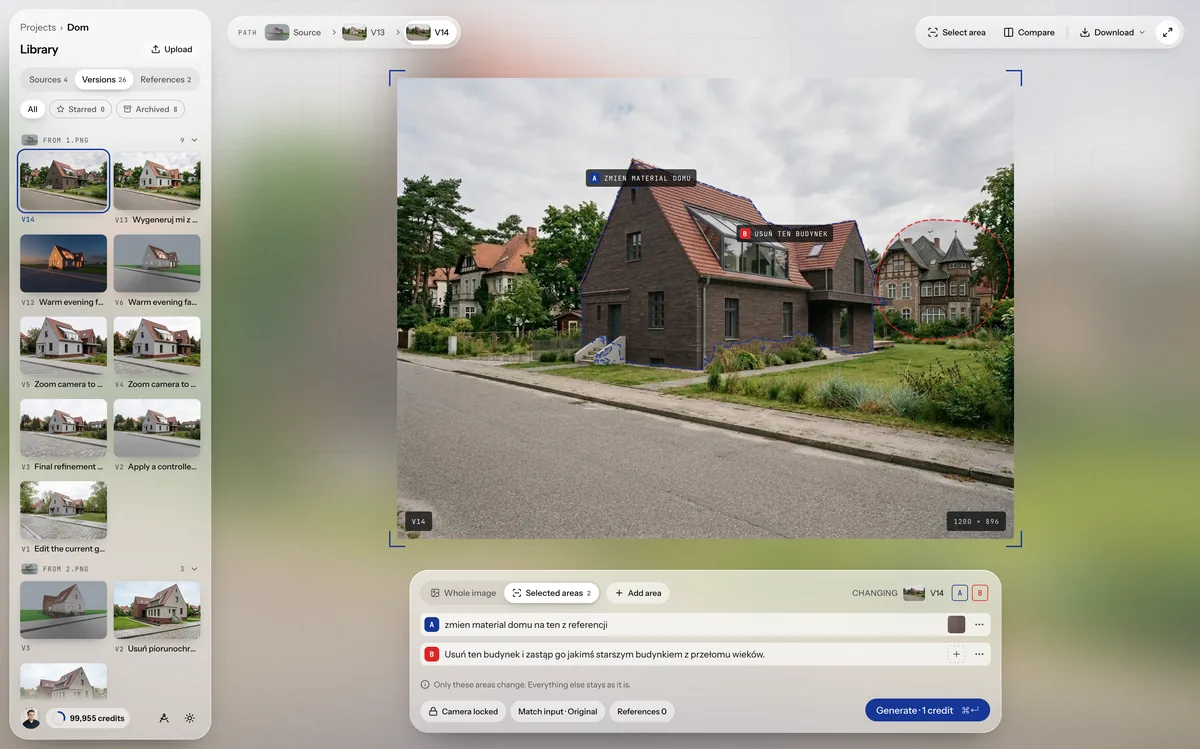Image resolution: width=1200 pixels, height=749 pixels.
Task: Open the reference swatch for area A
Action: pyautogui.click(x=956, y=624)
